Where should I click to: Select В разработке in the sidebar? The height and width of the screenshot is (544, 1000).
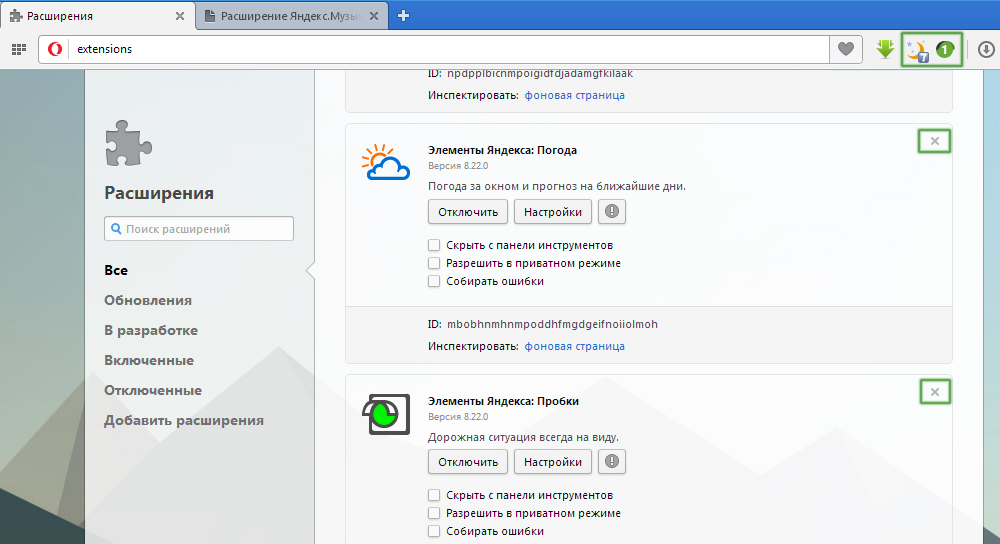point(151,330)
